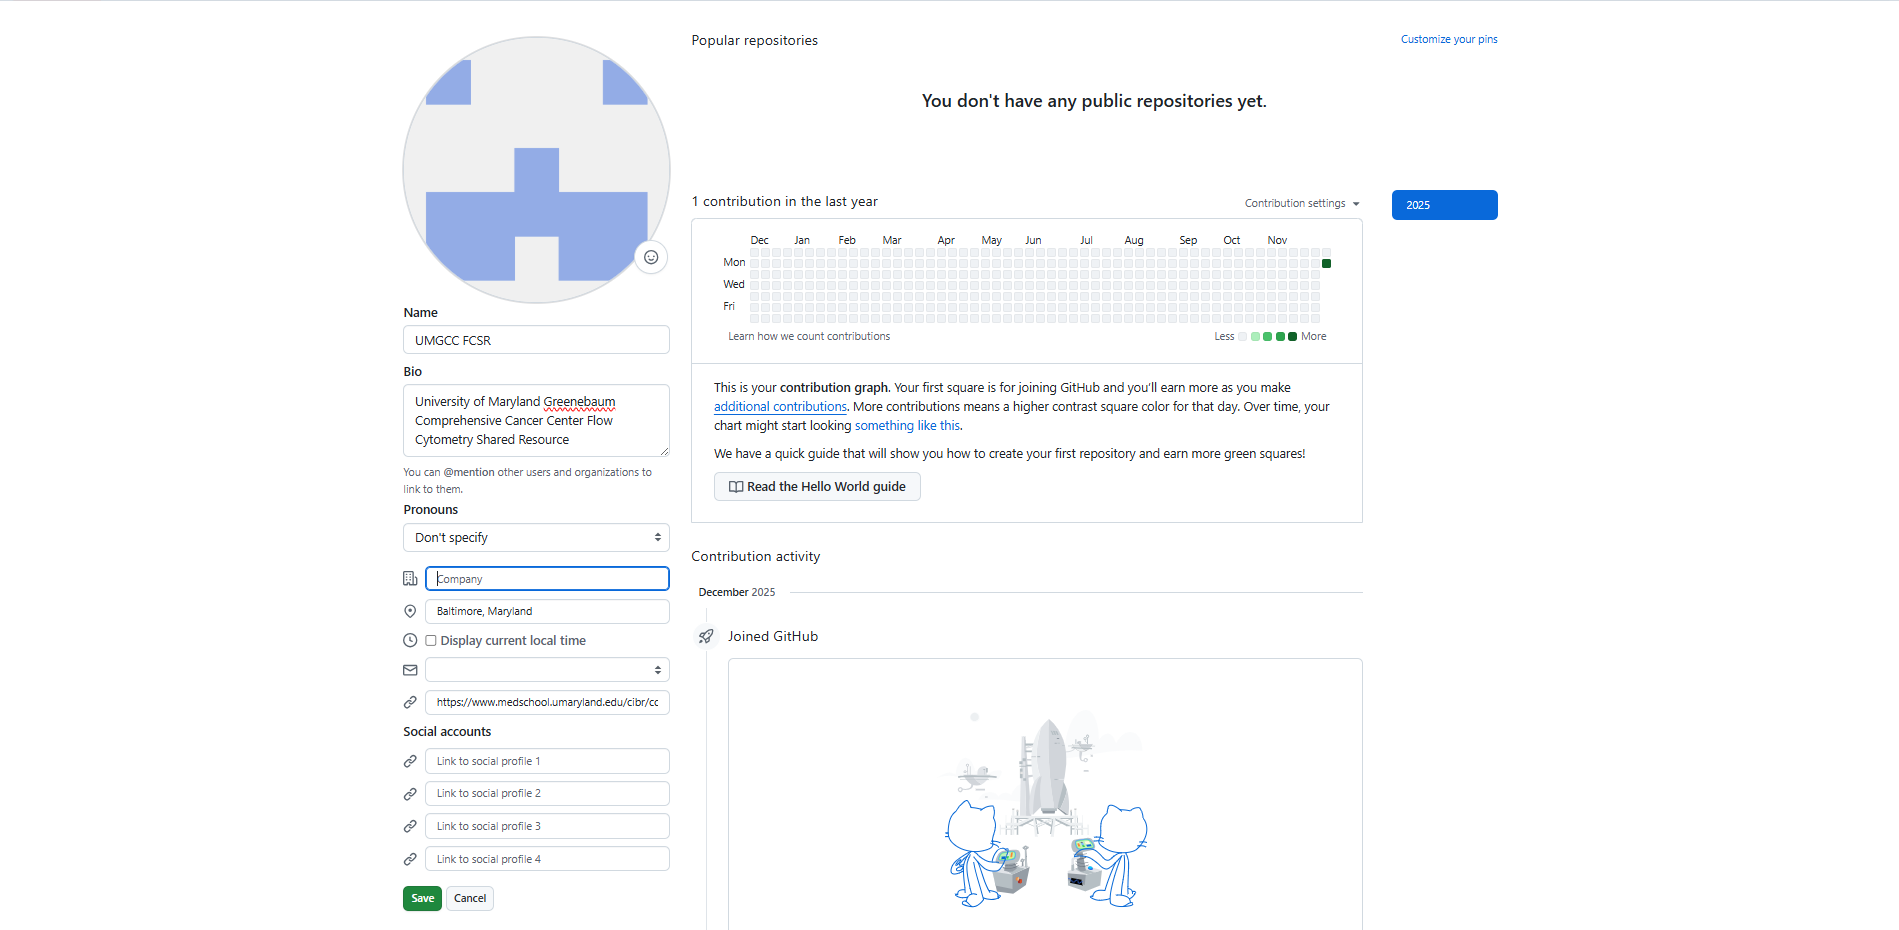Click the smiley emoji status icon on avatar
Viewport: 1899px width, 930px height.
pos(651,258)
